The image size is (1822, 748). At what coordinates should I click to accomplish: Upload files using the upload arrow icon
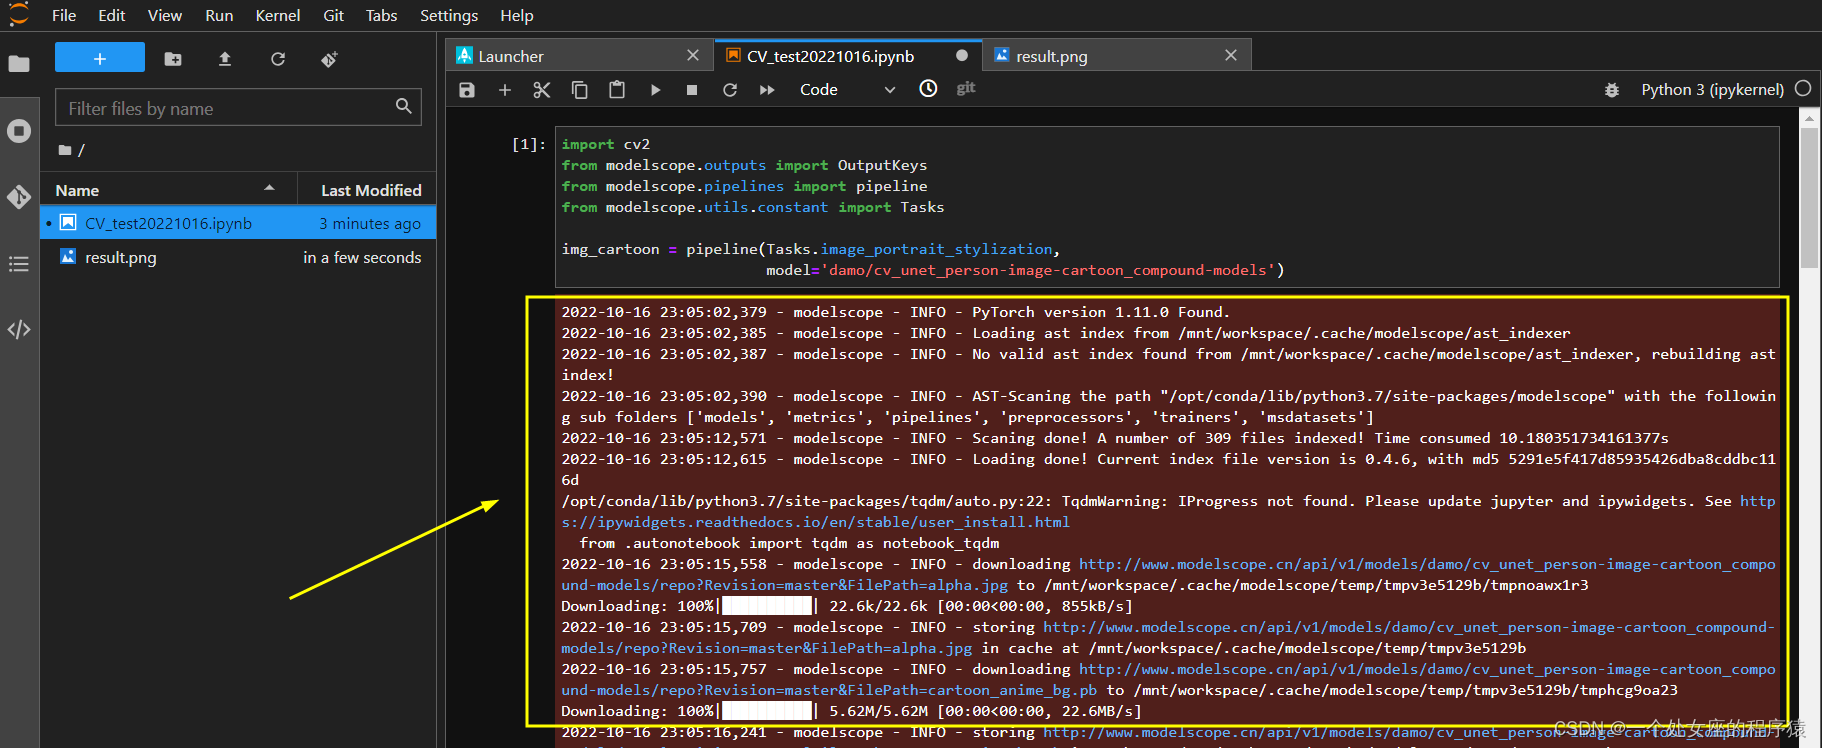(x=225, y=59)
